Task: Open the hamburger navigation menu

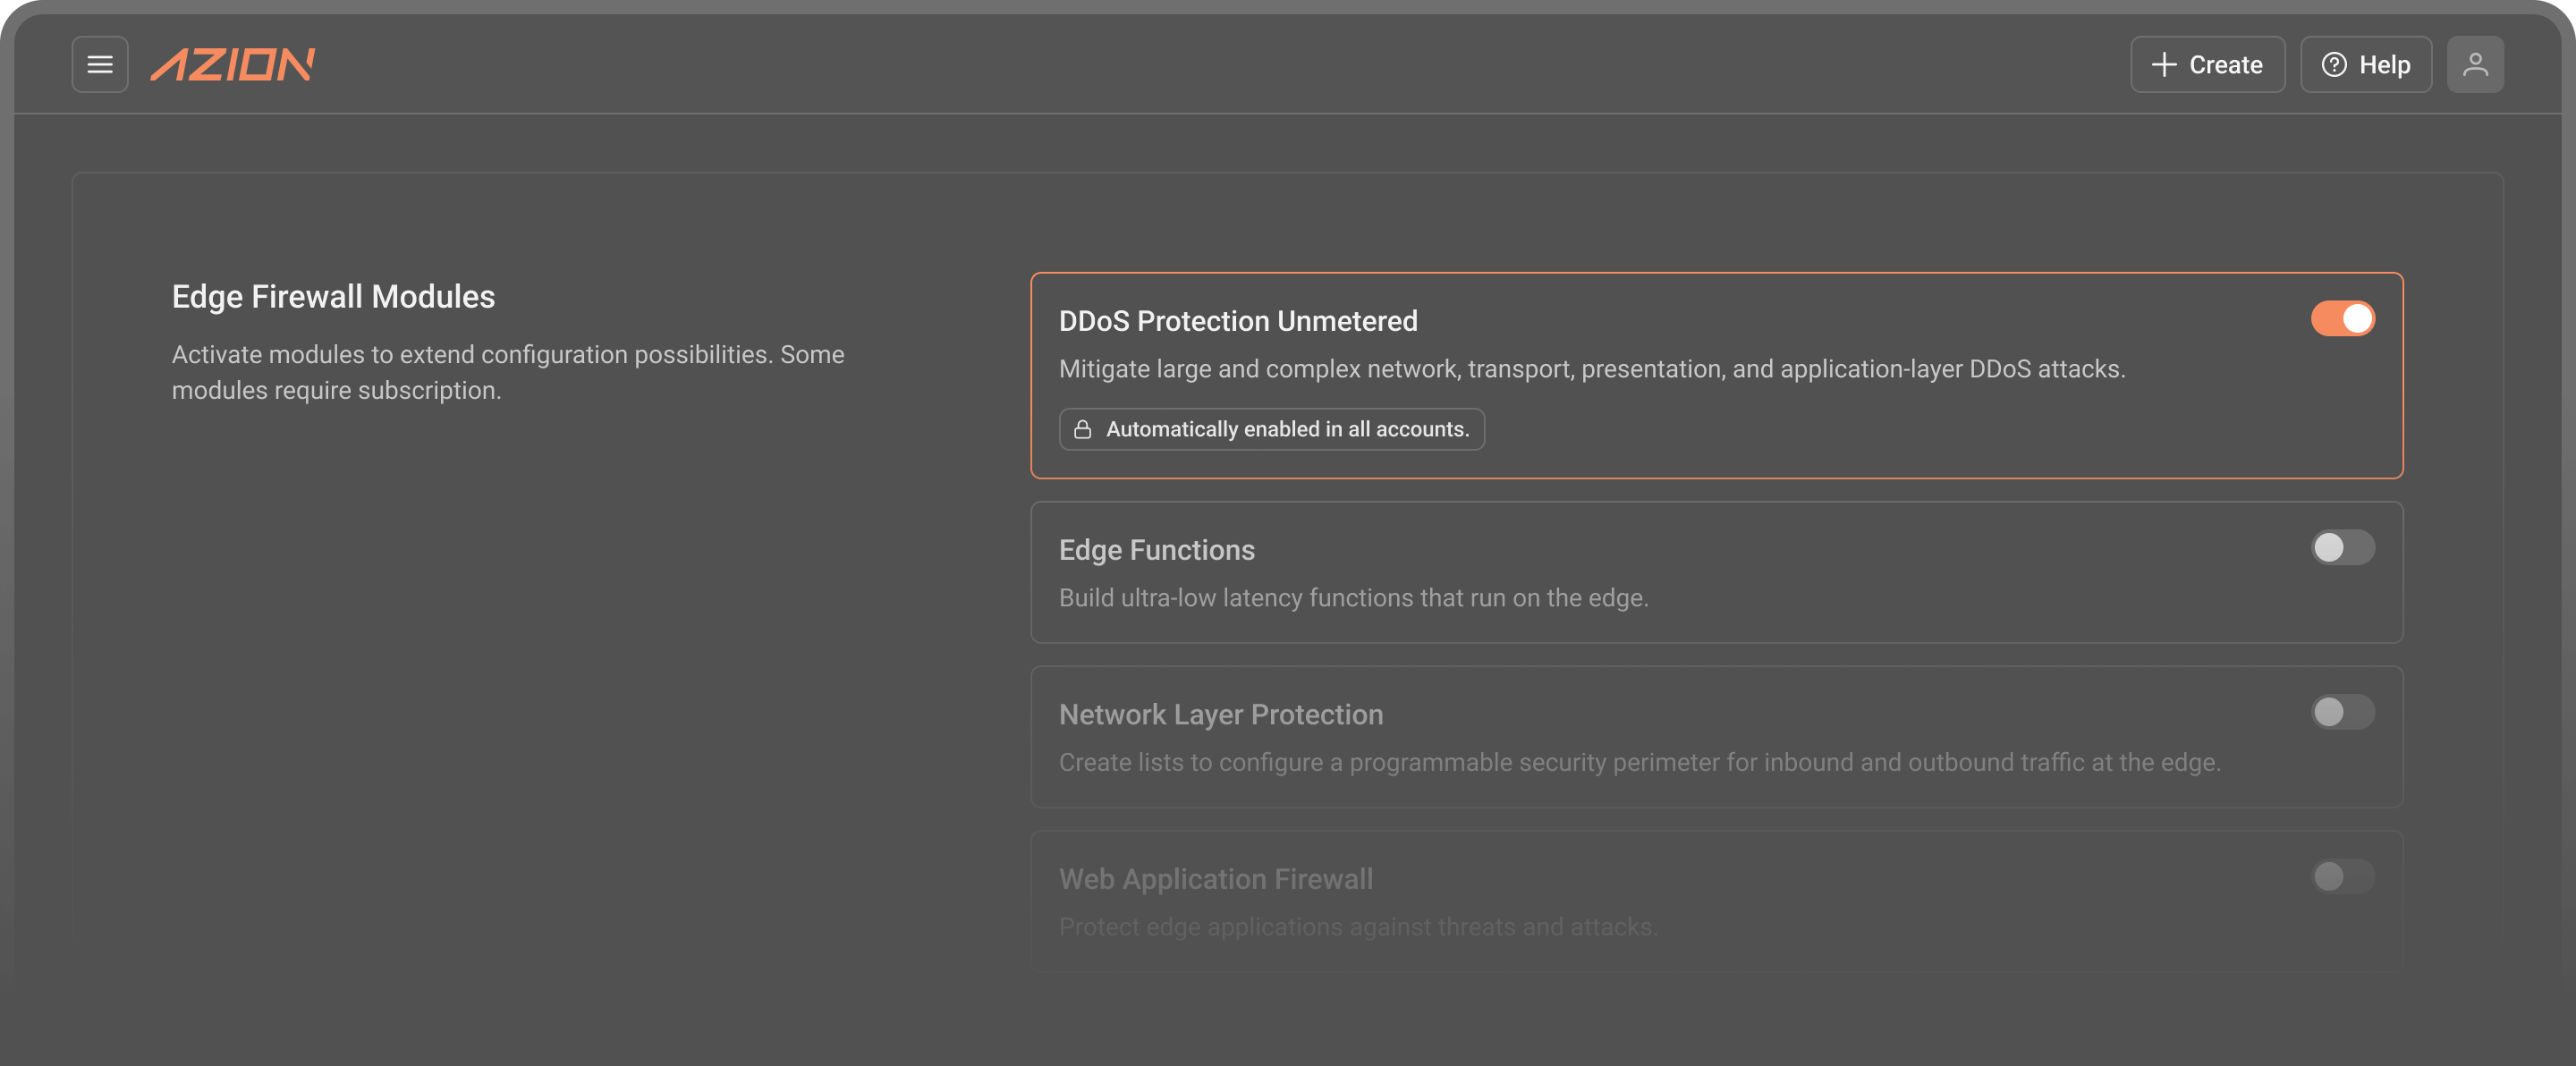Action: click(x=100, y=65)
